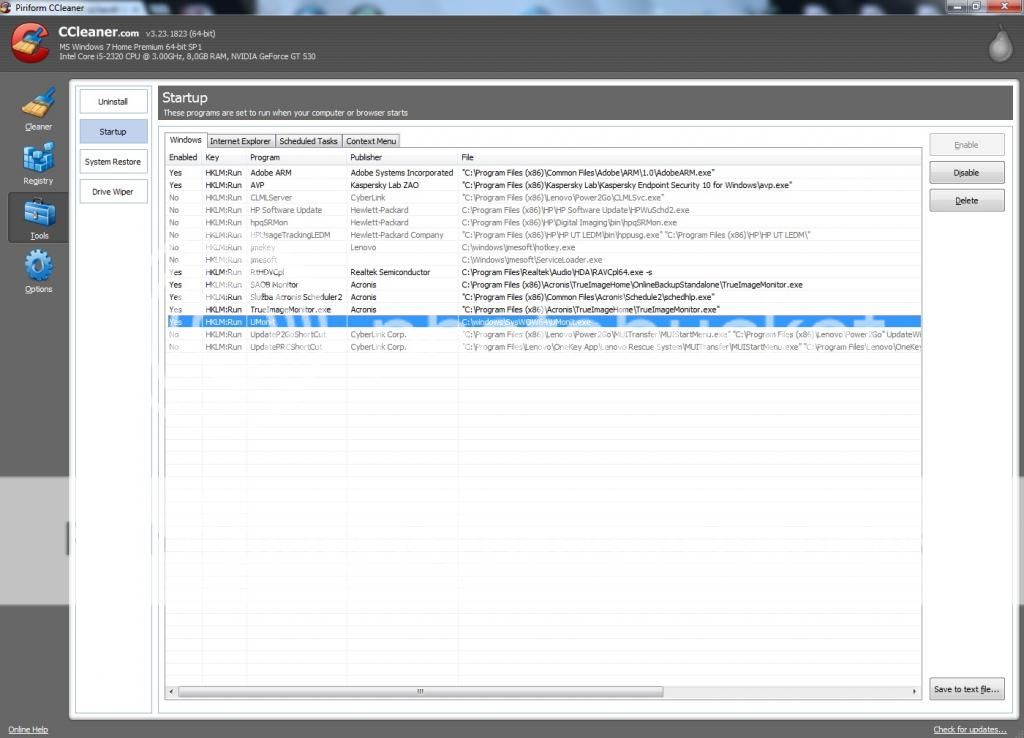Click the scrollbar right arrow
Viewport: 1024px width, 738px height.
914,691
